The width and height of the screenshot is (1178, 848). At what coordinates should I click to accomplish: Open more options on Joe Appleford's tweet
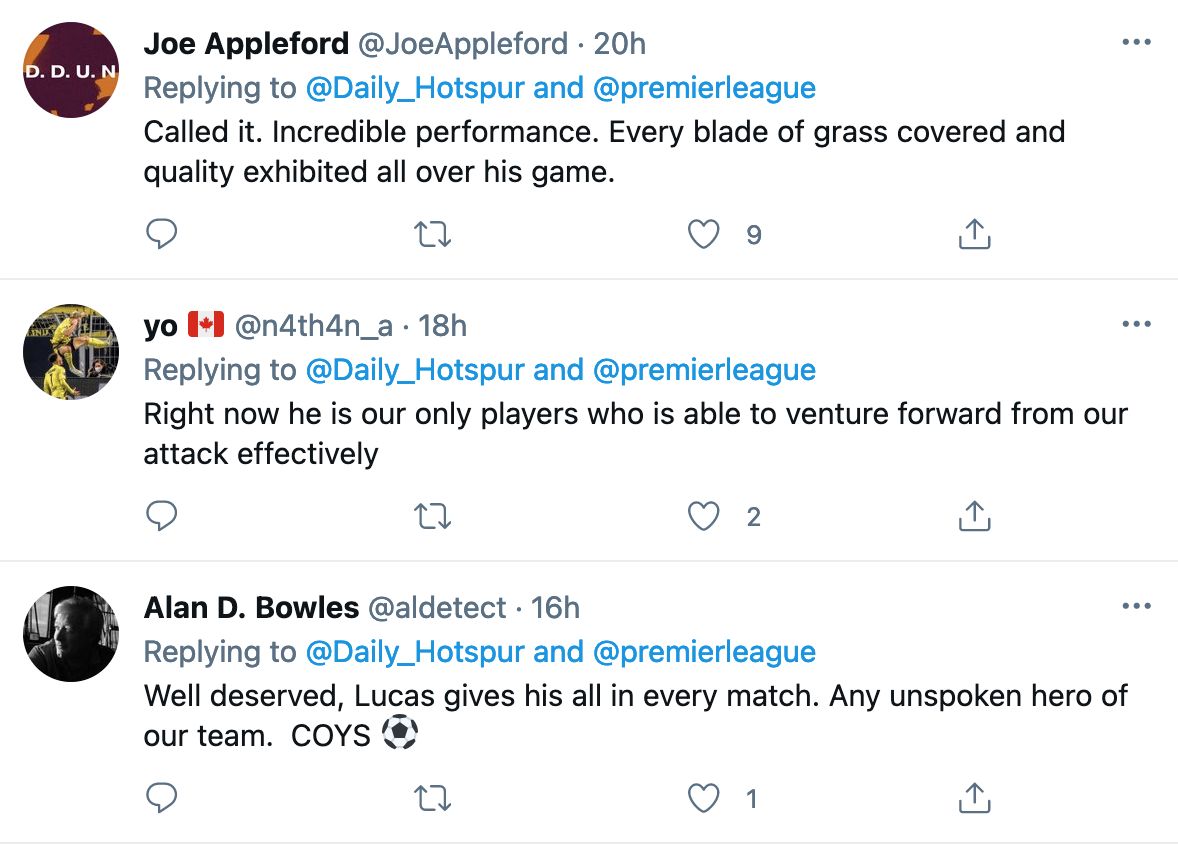click(x=1137, y=43)
